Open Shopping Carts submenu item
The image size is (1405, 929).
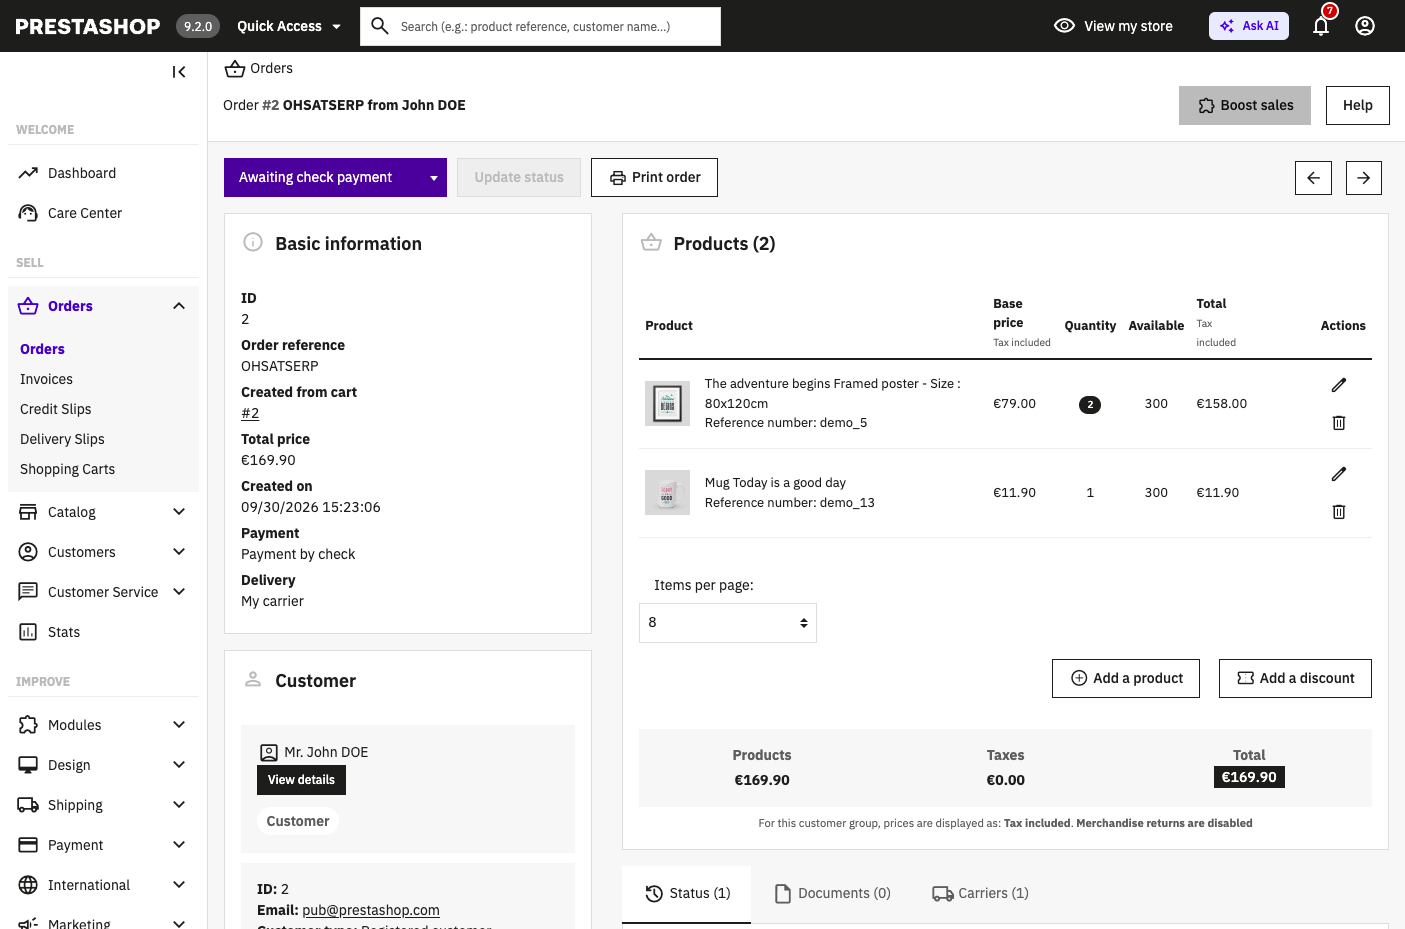[67, 469]
